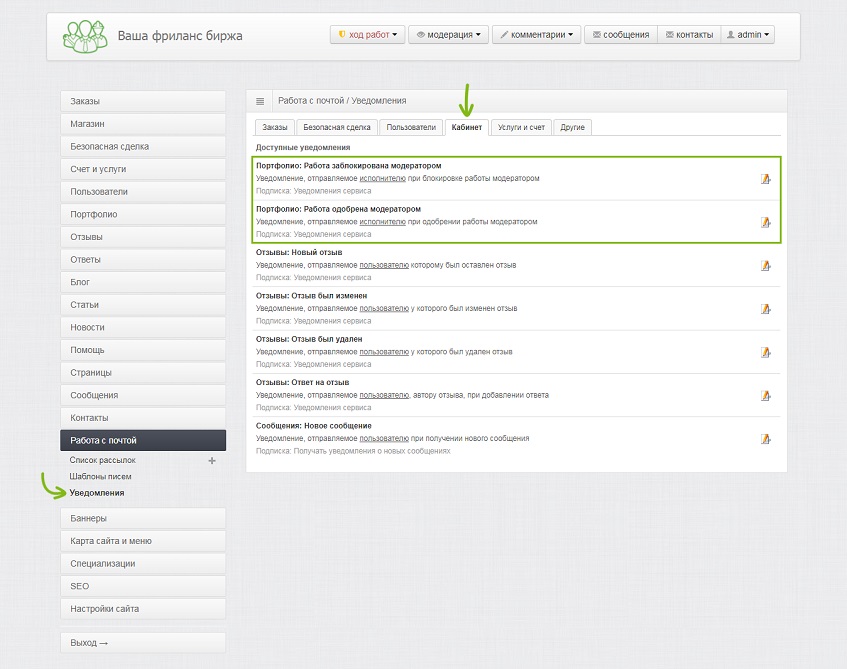
Task: Click underlined 'исполнителю' in blocked work notification
Action: click(382, 178)
